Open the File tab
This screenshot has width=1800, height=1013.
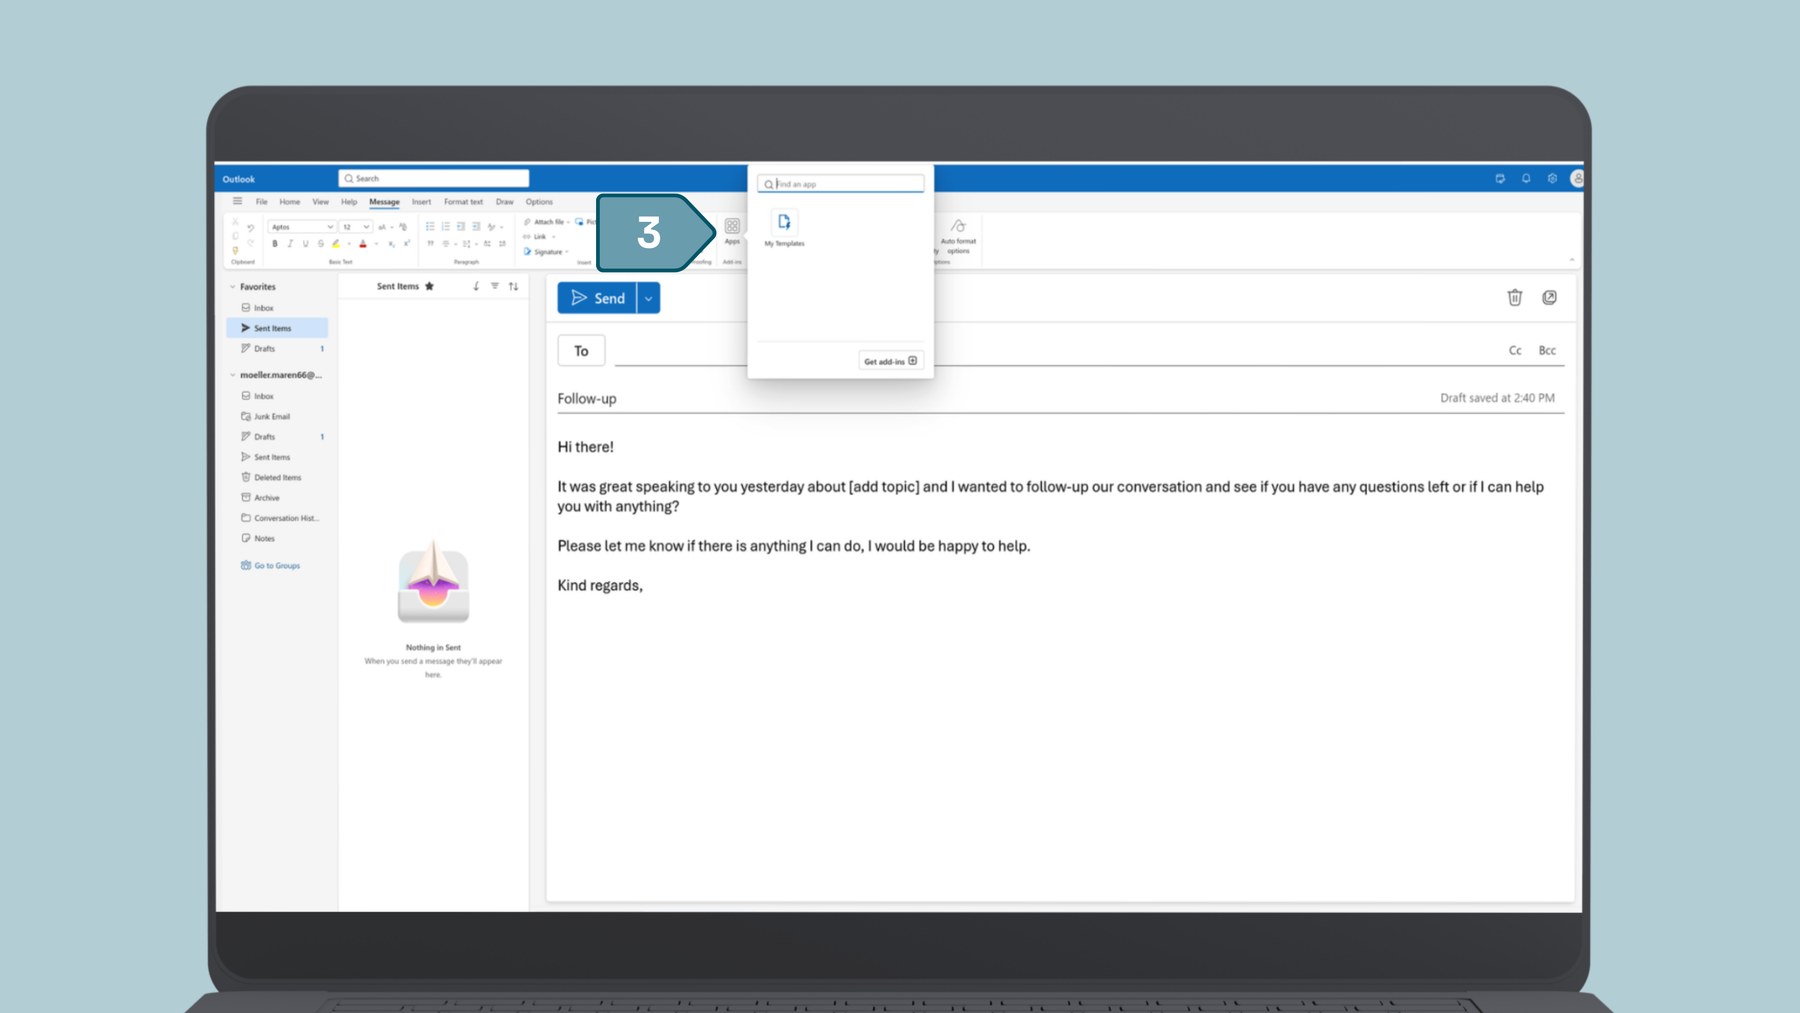point(261,202)
